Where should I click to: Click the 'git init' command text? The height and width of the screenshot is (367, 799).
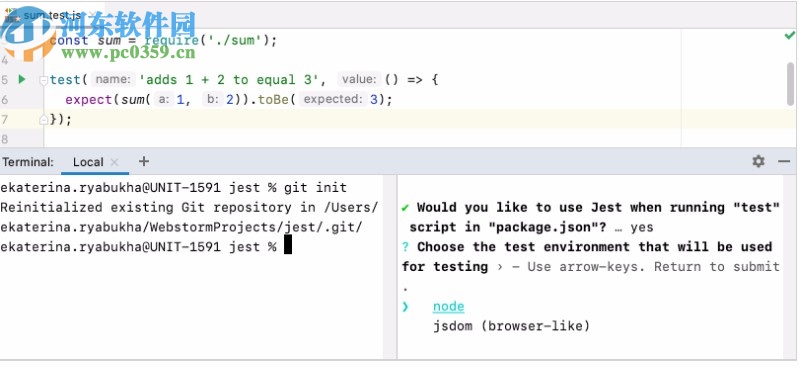pos(315,188)
